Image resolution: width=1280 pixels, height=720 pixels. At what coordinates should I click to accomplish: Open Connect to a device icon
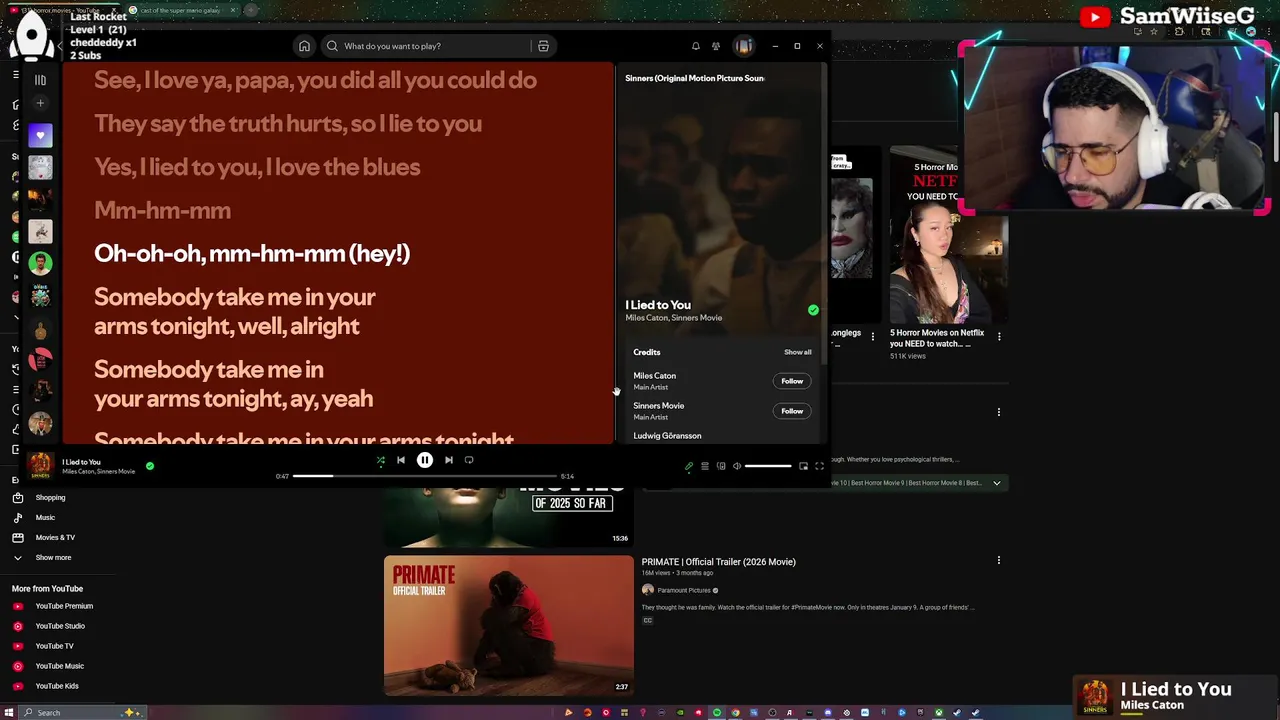pyautogui.click(x=721, y=466)
